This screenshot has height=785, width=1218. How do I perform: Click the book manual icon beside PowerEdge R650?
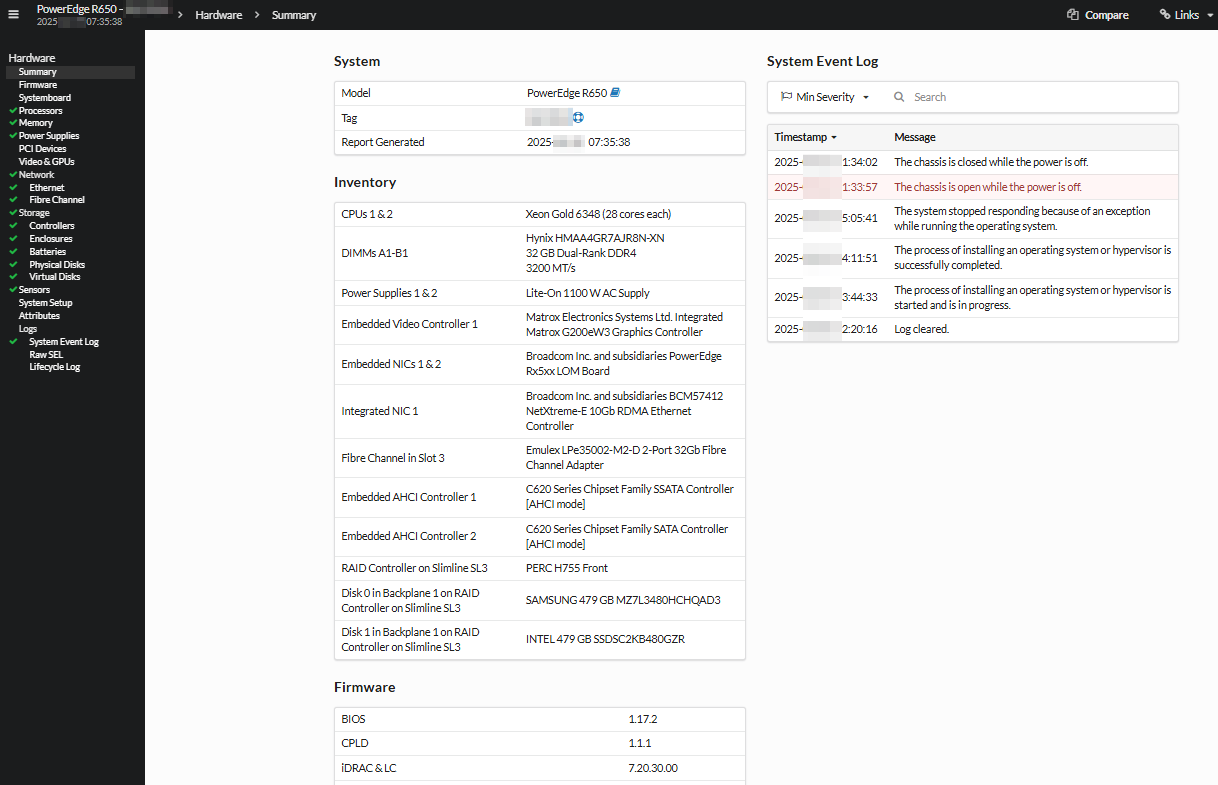click(x=615, y=93)
